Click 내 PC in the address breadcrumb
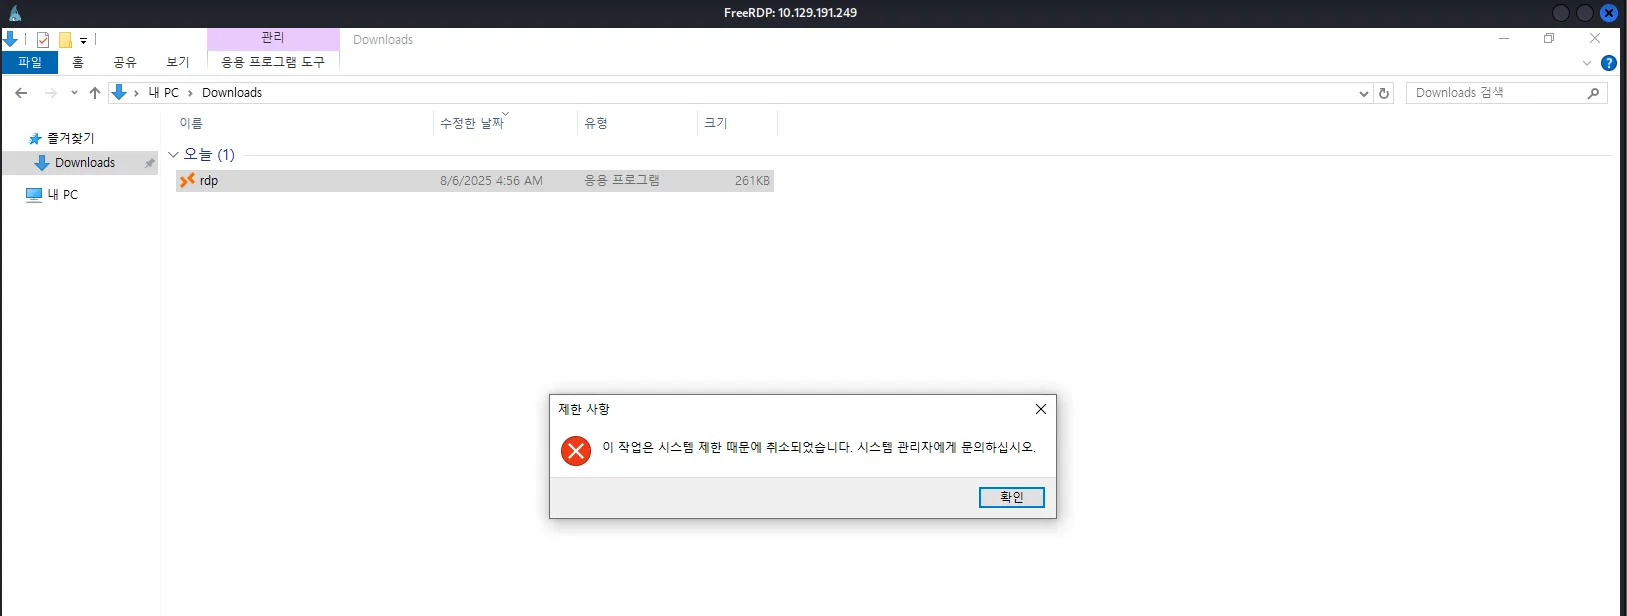 click(x=164, y=92)
